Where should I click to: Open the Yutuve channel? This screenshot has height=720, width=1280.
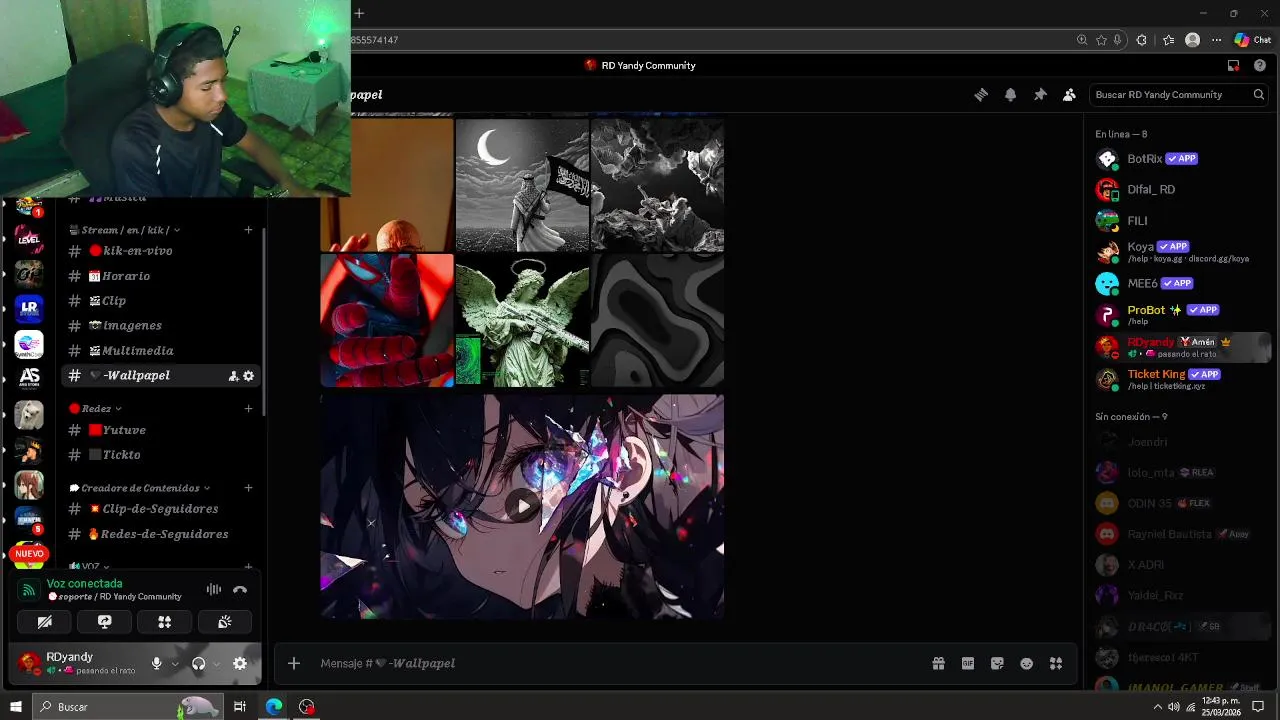[x=161, y=430]
